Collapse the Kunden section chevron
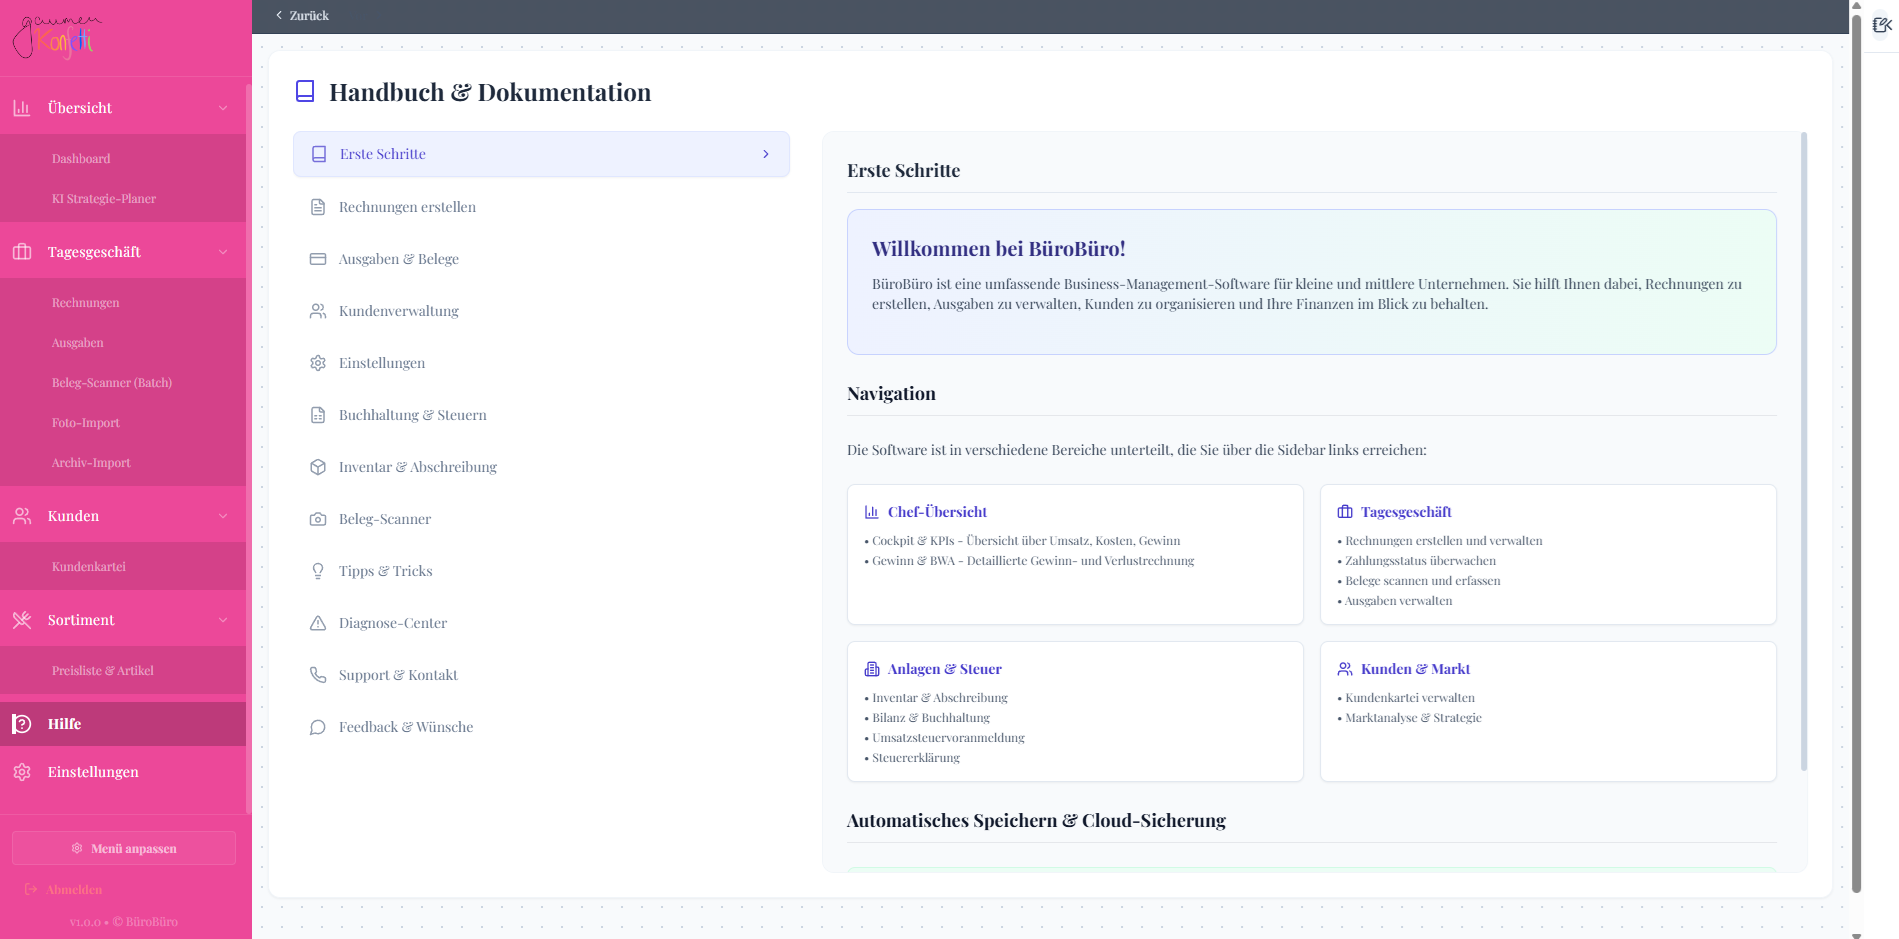The width and height of the screenshot is (1899, 939). [x=223, y=516]
